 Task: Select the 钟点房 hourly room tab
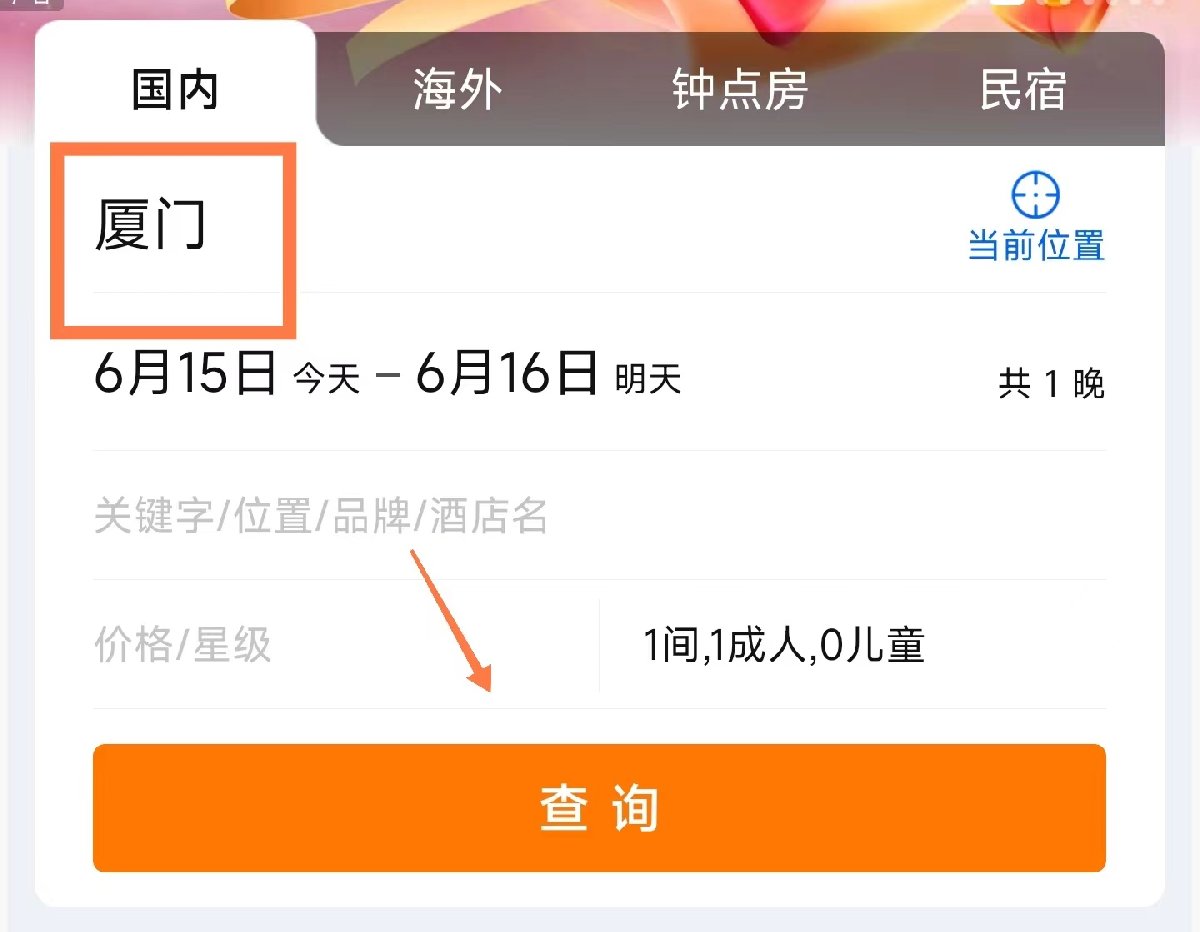pyautogui.click(x=740, y=91)
